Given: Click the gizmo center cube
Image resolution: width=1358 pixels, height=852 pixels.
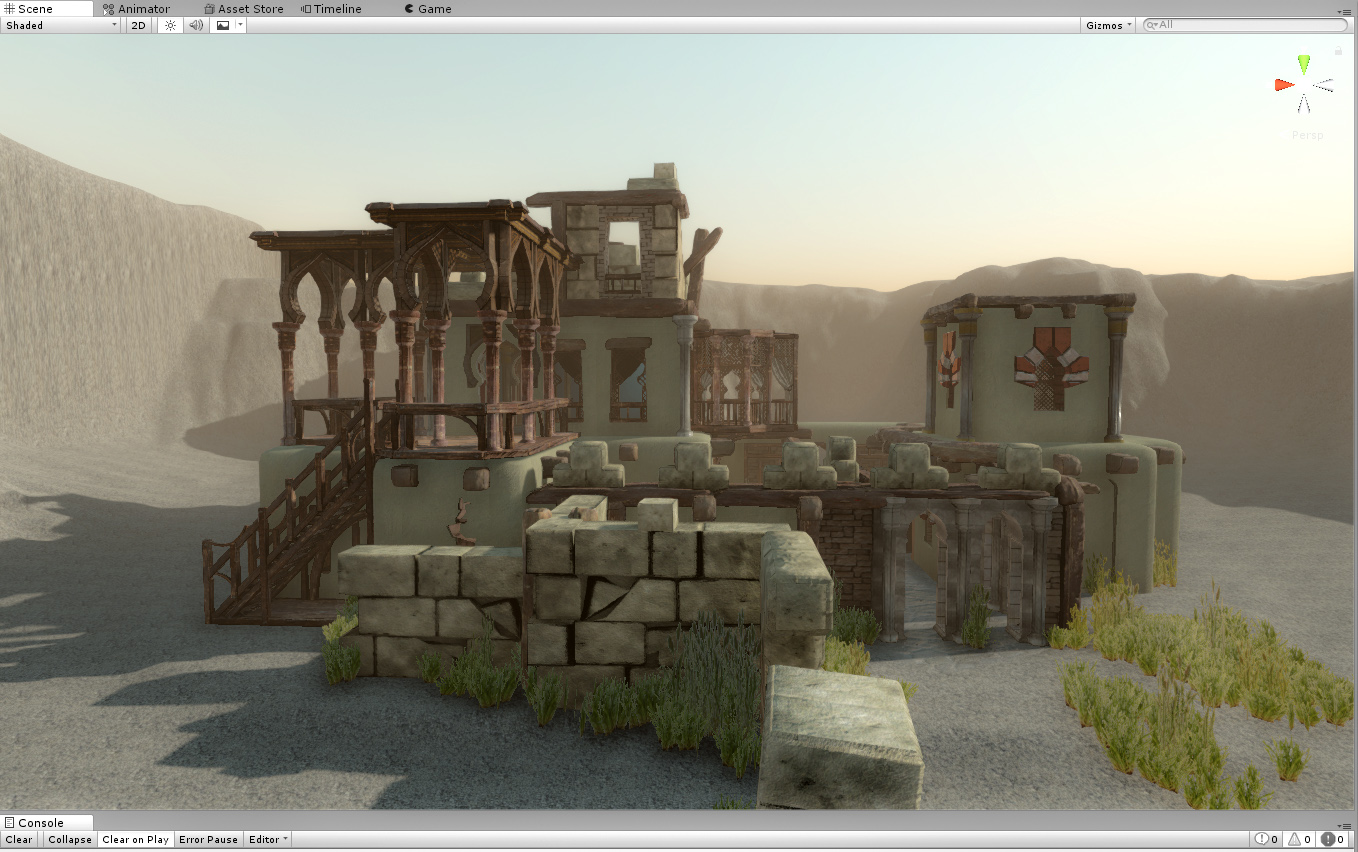Looking at the screenshot, I should click(x=1304, y=86).
